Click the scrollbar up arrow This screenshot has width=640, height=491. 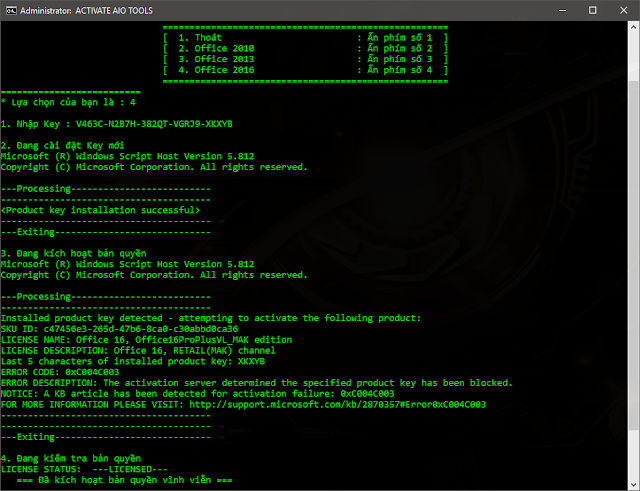tap(633, 27)
